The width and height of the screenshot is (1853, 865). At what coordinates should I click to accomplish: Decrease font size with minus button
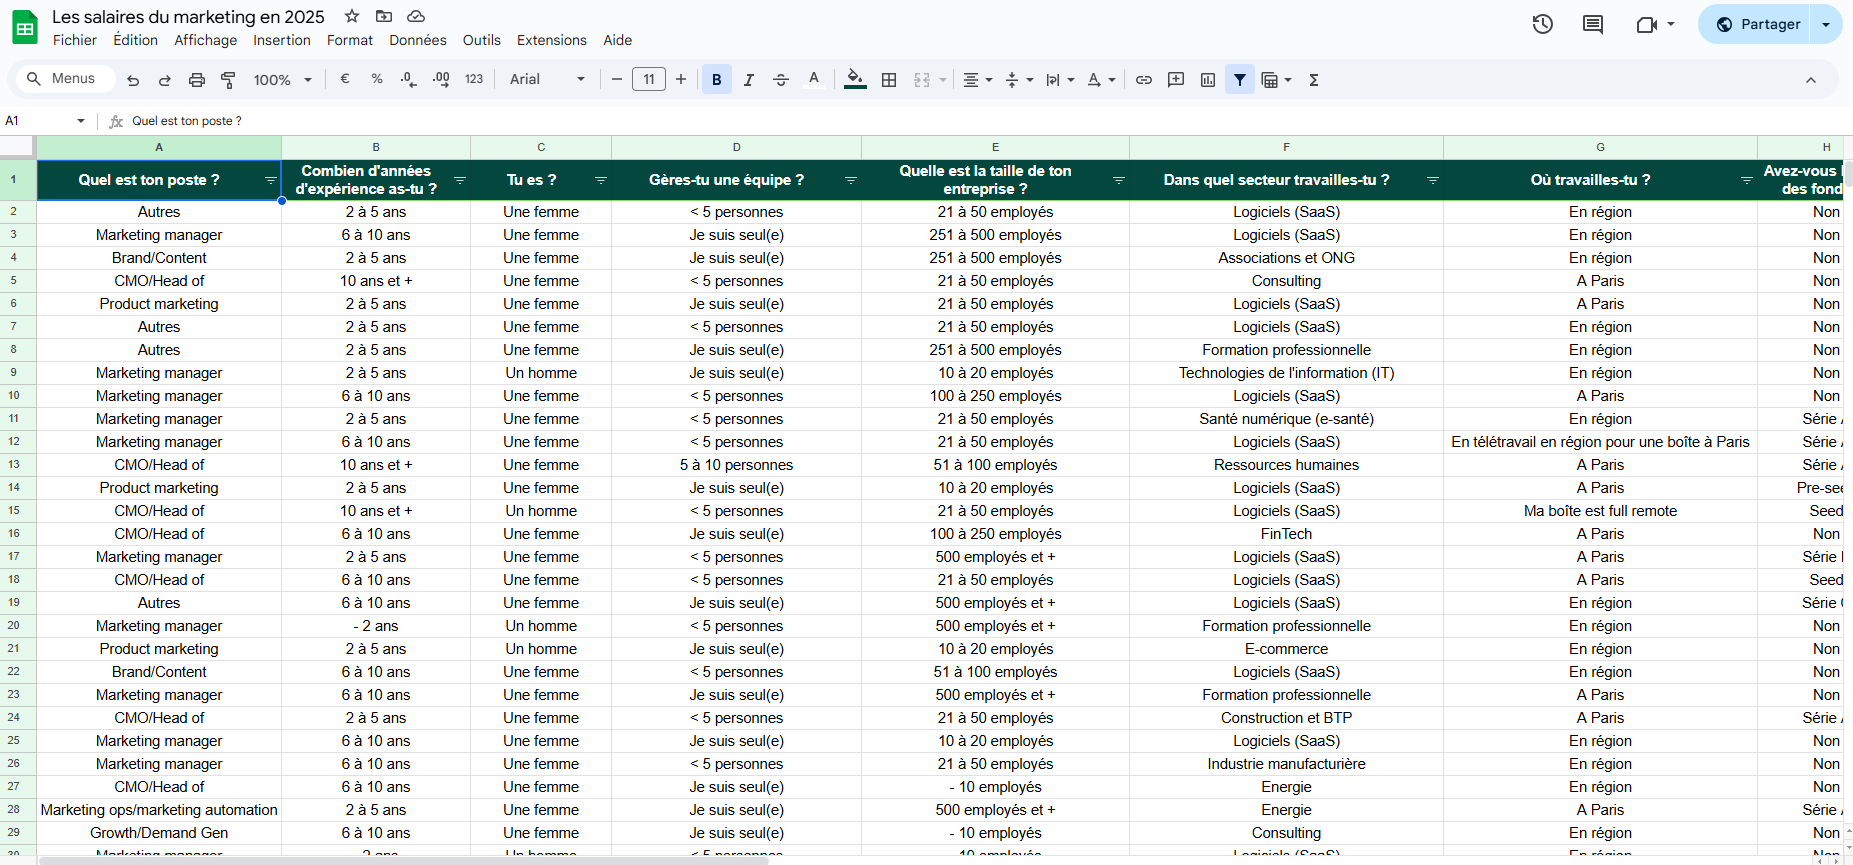click(x=617, y=79)
